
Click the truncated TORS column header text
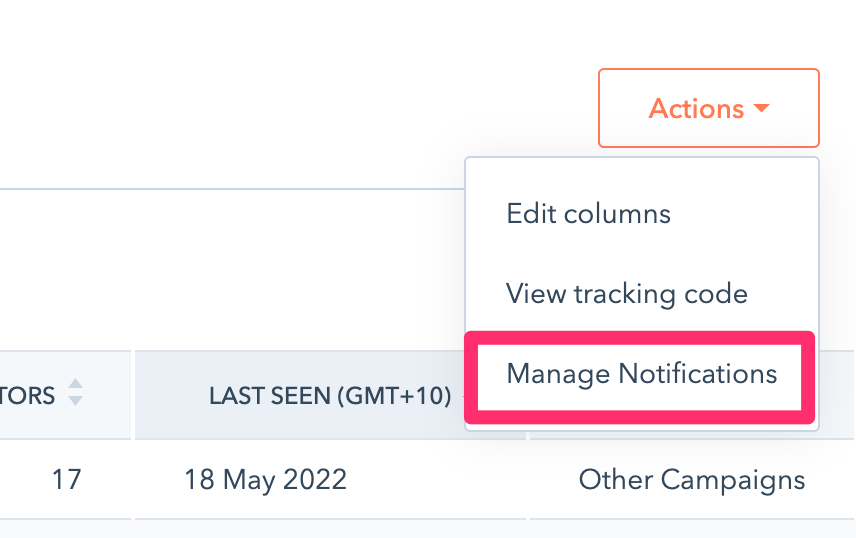[x=27, y=395]
